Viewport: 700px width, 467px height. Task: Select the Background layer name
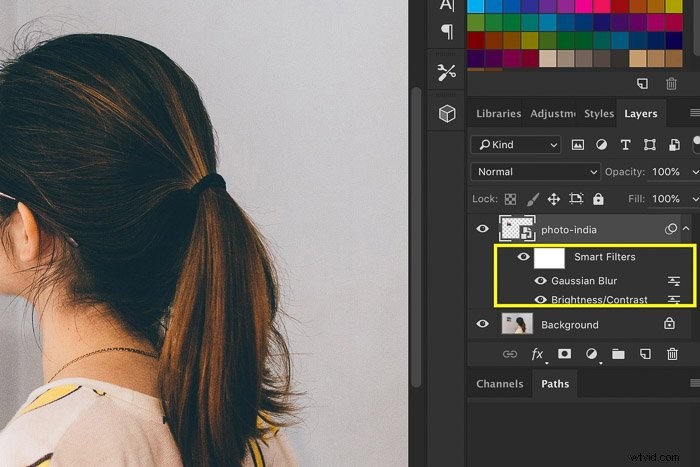click(x=570, y=325)
